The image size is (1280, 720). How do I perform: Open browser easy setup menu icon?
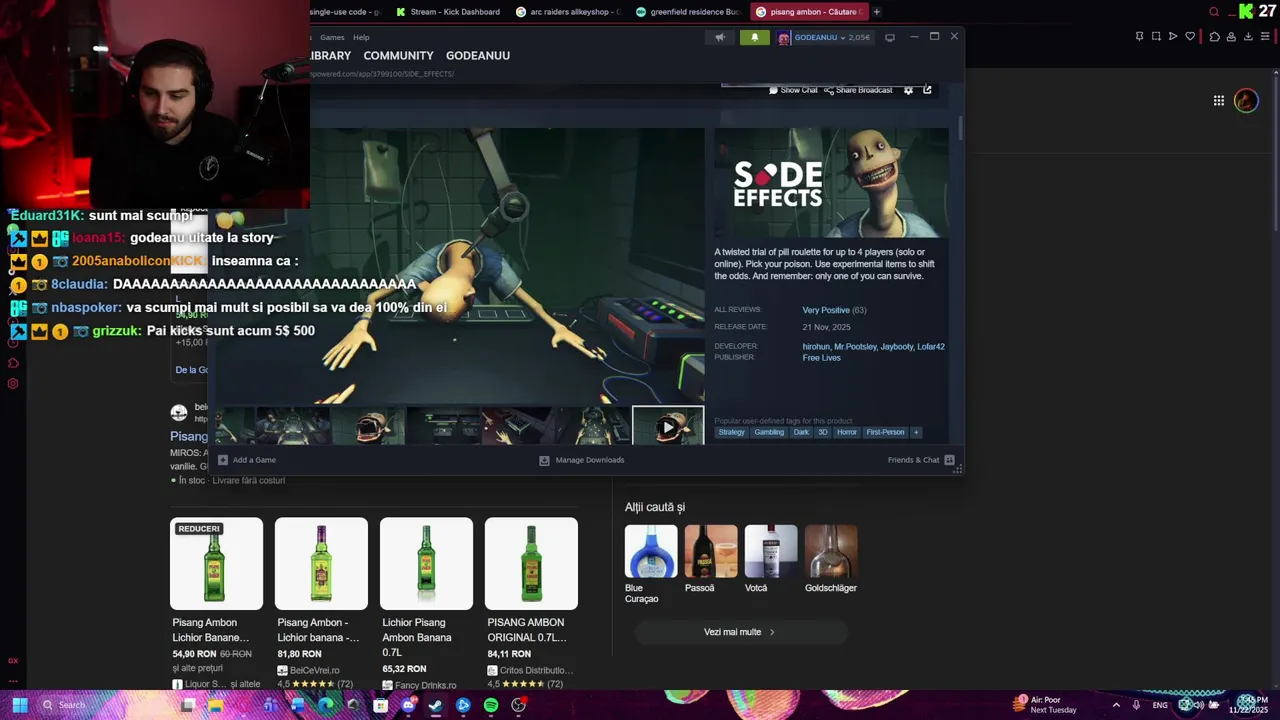coord(1265,37)
